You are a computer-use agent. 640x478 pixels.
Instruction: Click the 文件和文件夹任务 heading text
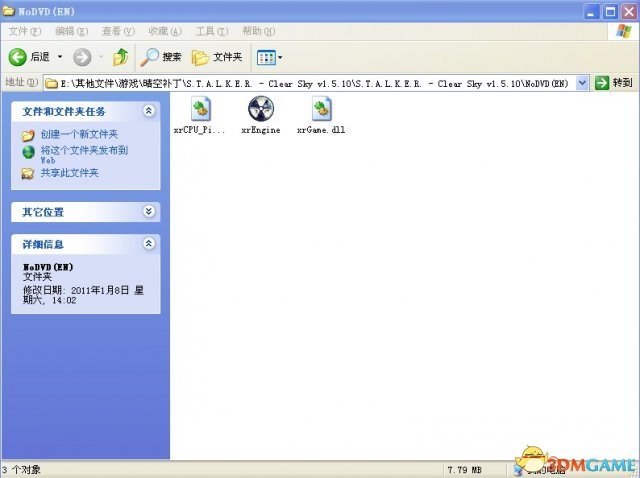tap(64, 111)
